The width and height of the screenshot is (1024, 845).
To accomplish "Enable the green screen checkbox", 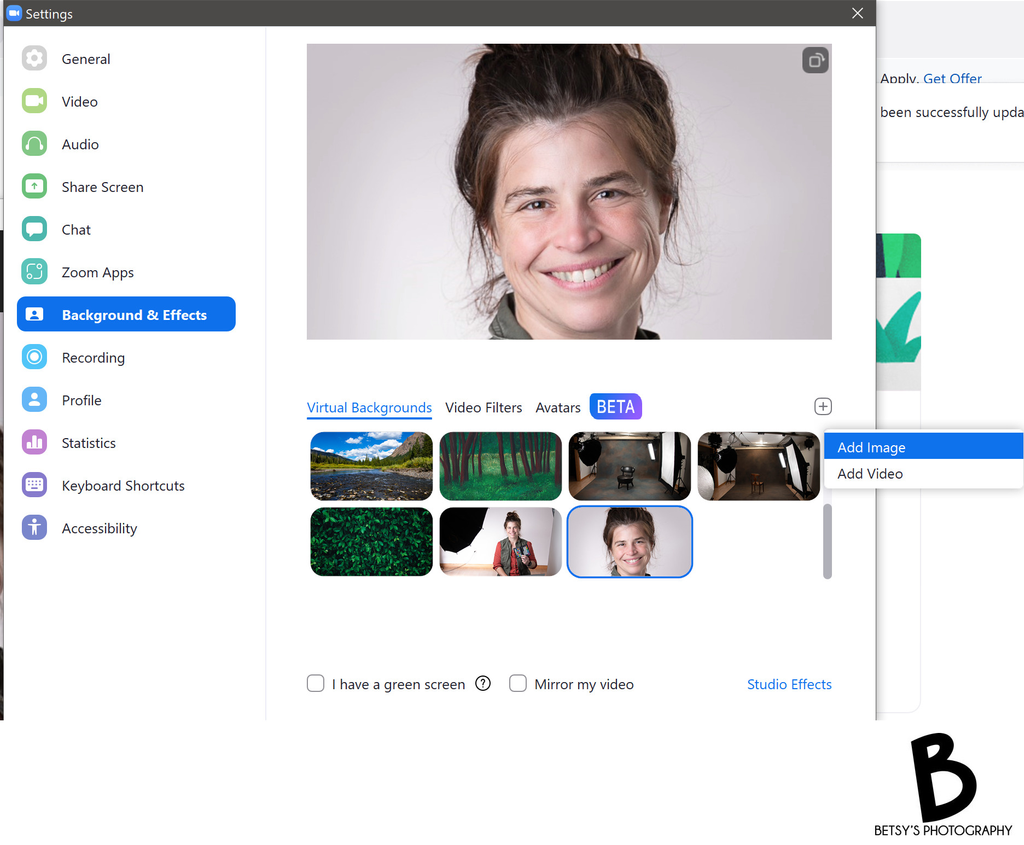I will pyautogui.click(x=316, y=684).
